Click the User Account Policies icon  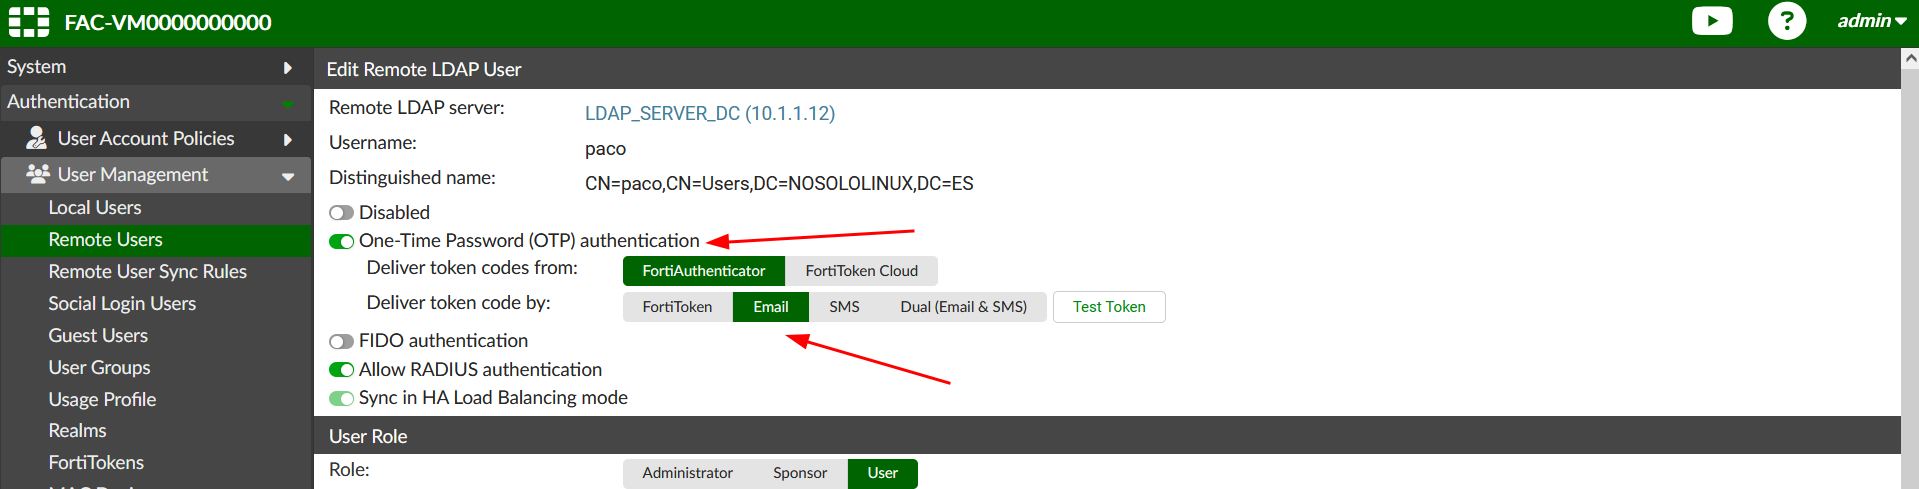(36, 138)
